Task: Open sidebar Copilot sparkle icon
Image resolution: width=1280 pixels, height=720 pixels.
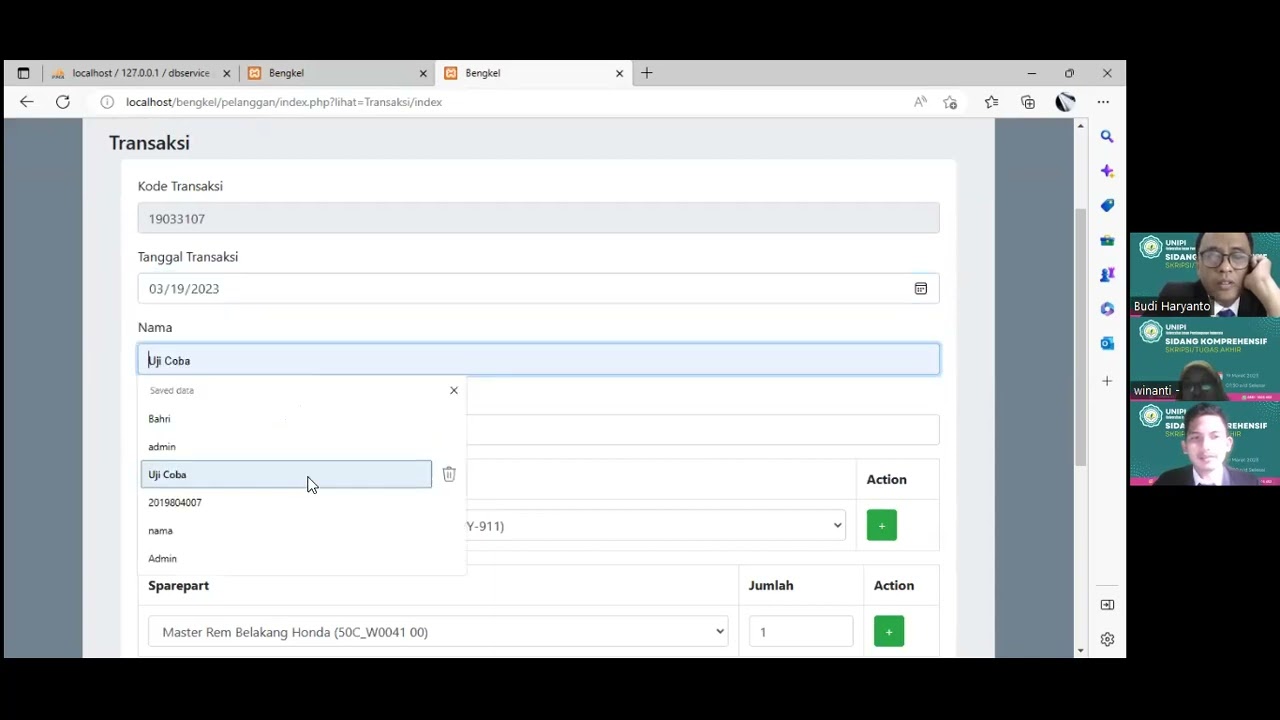Action: (x=1107, y=171)
